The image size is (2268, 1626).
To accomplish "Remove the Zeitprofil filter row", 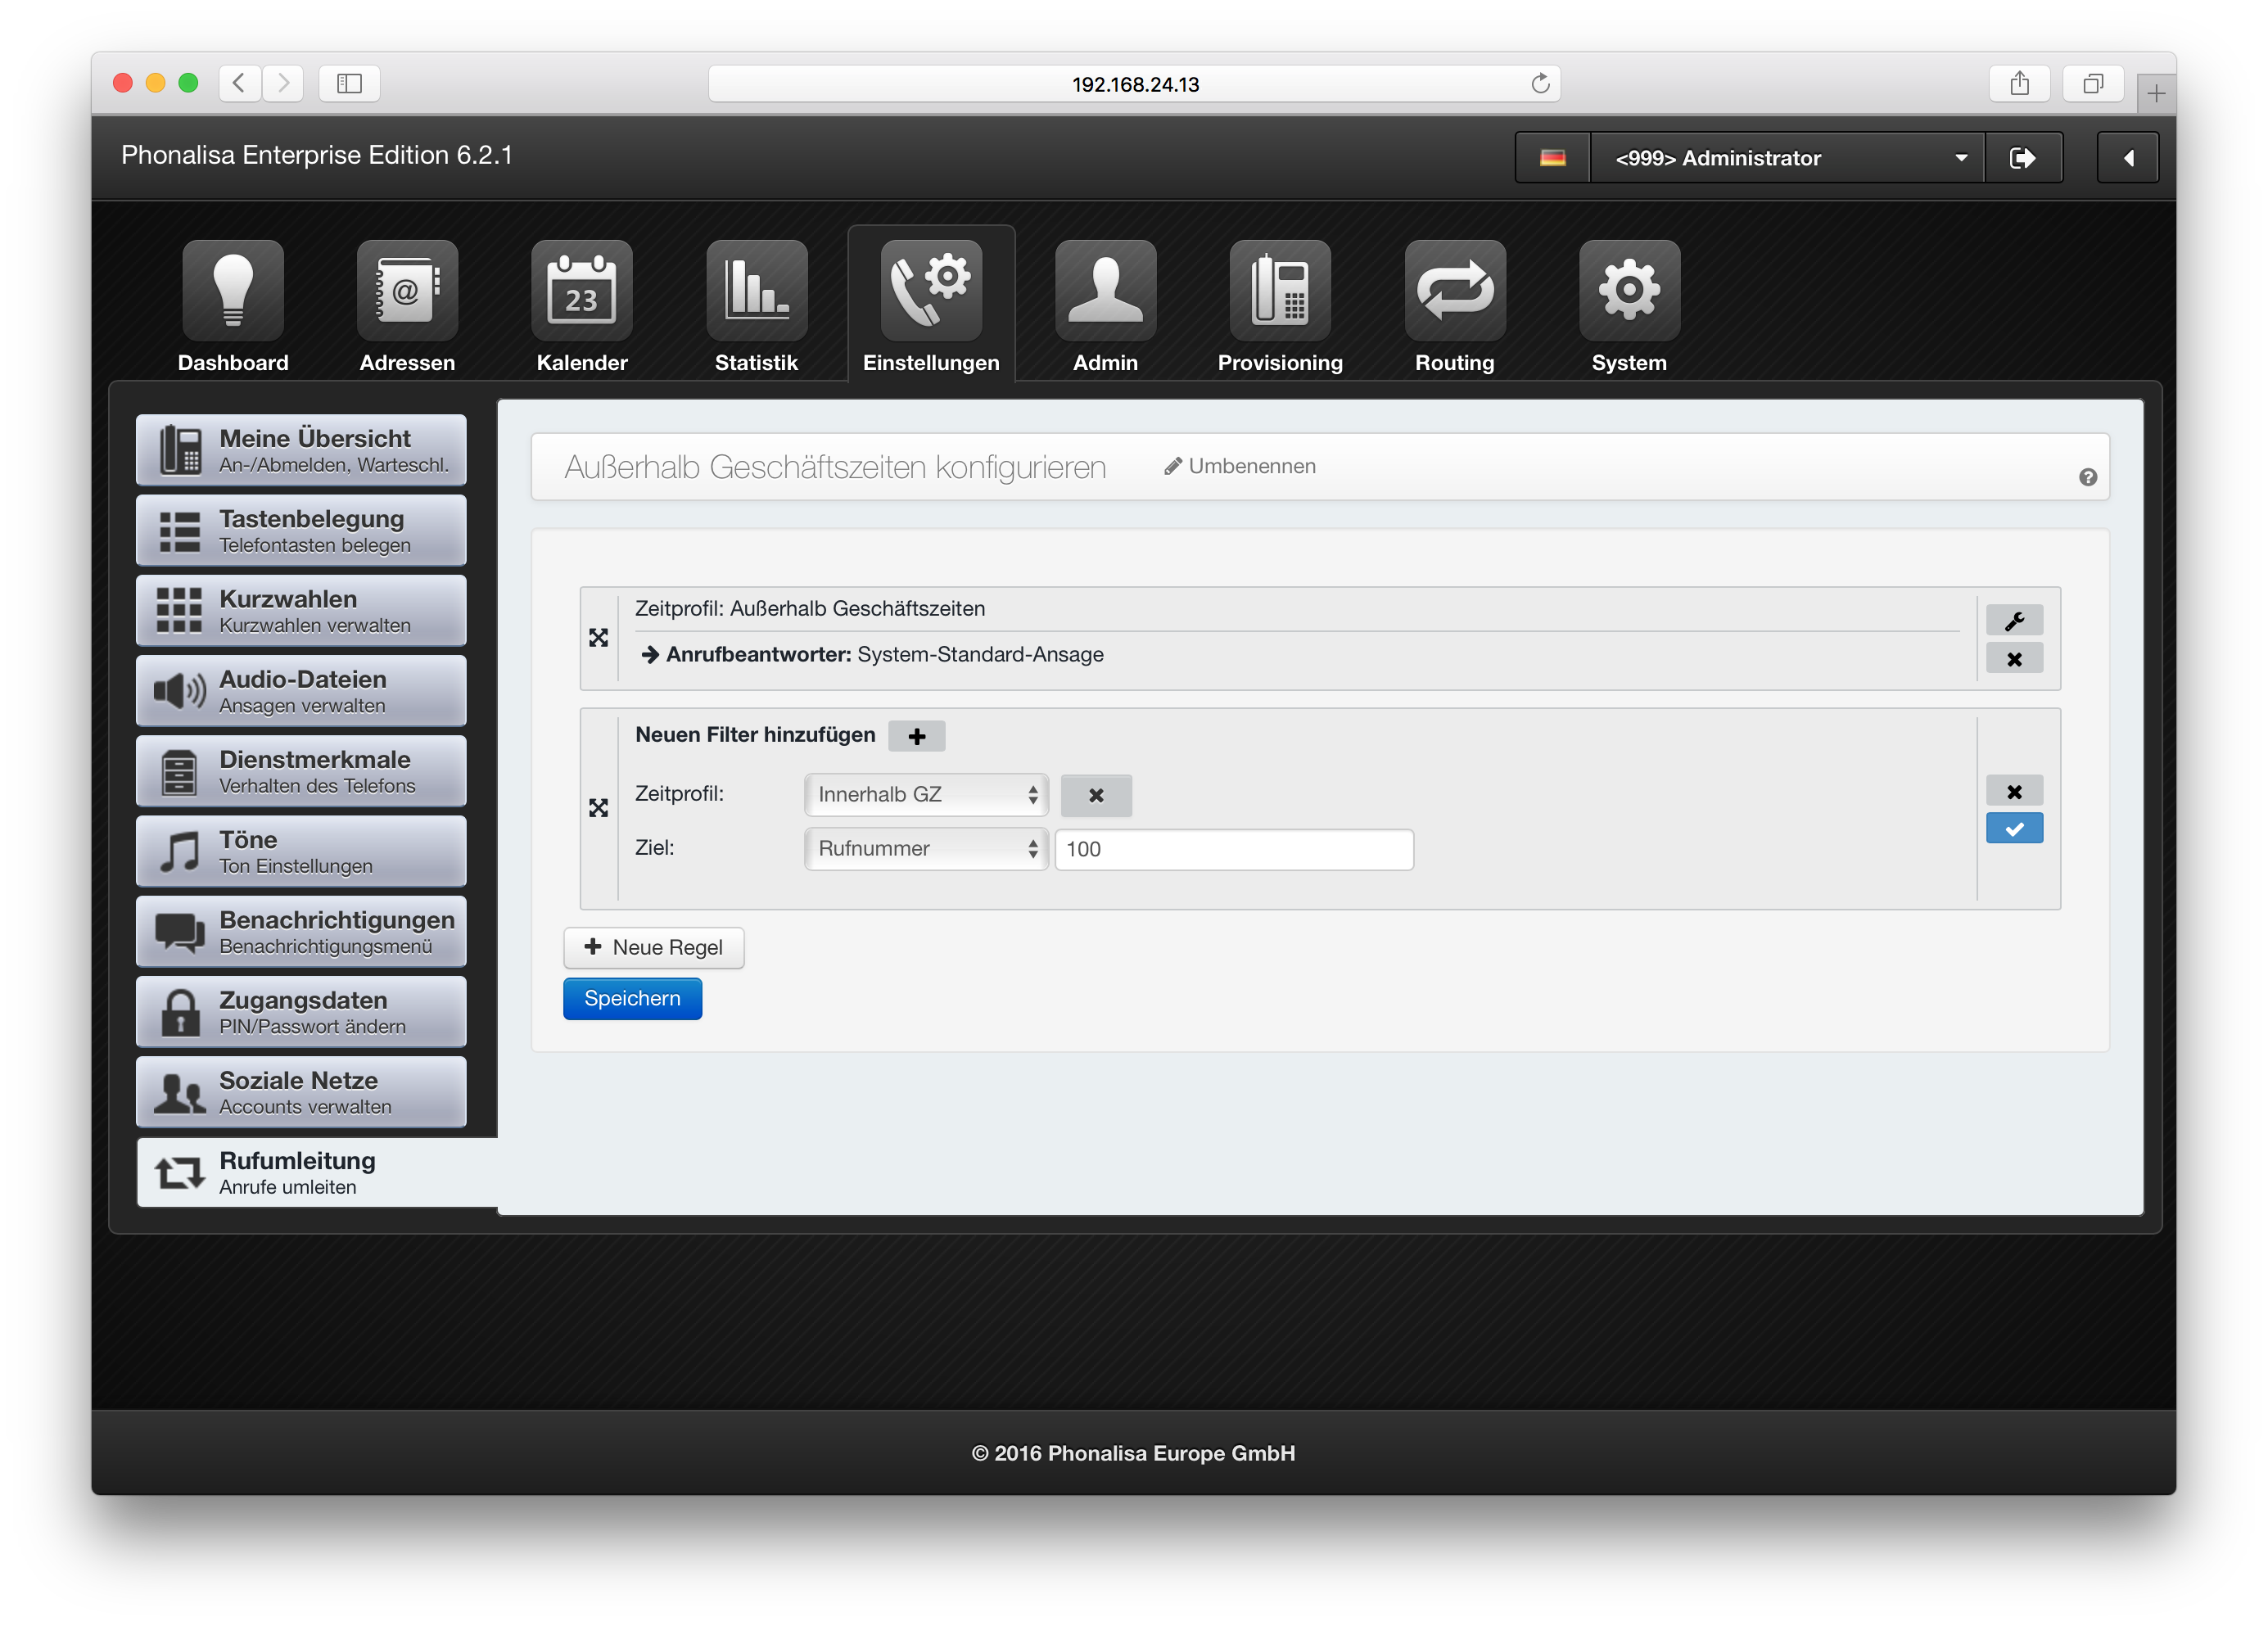I will tap(1096, 795).
